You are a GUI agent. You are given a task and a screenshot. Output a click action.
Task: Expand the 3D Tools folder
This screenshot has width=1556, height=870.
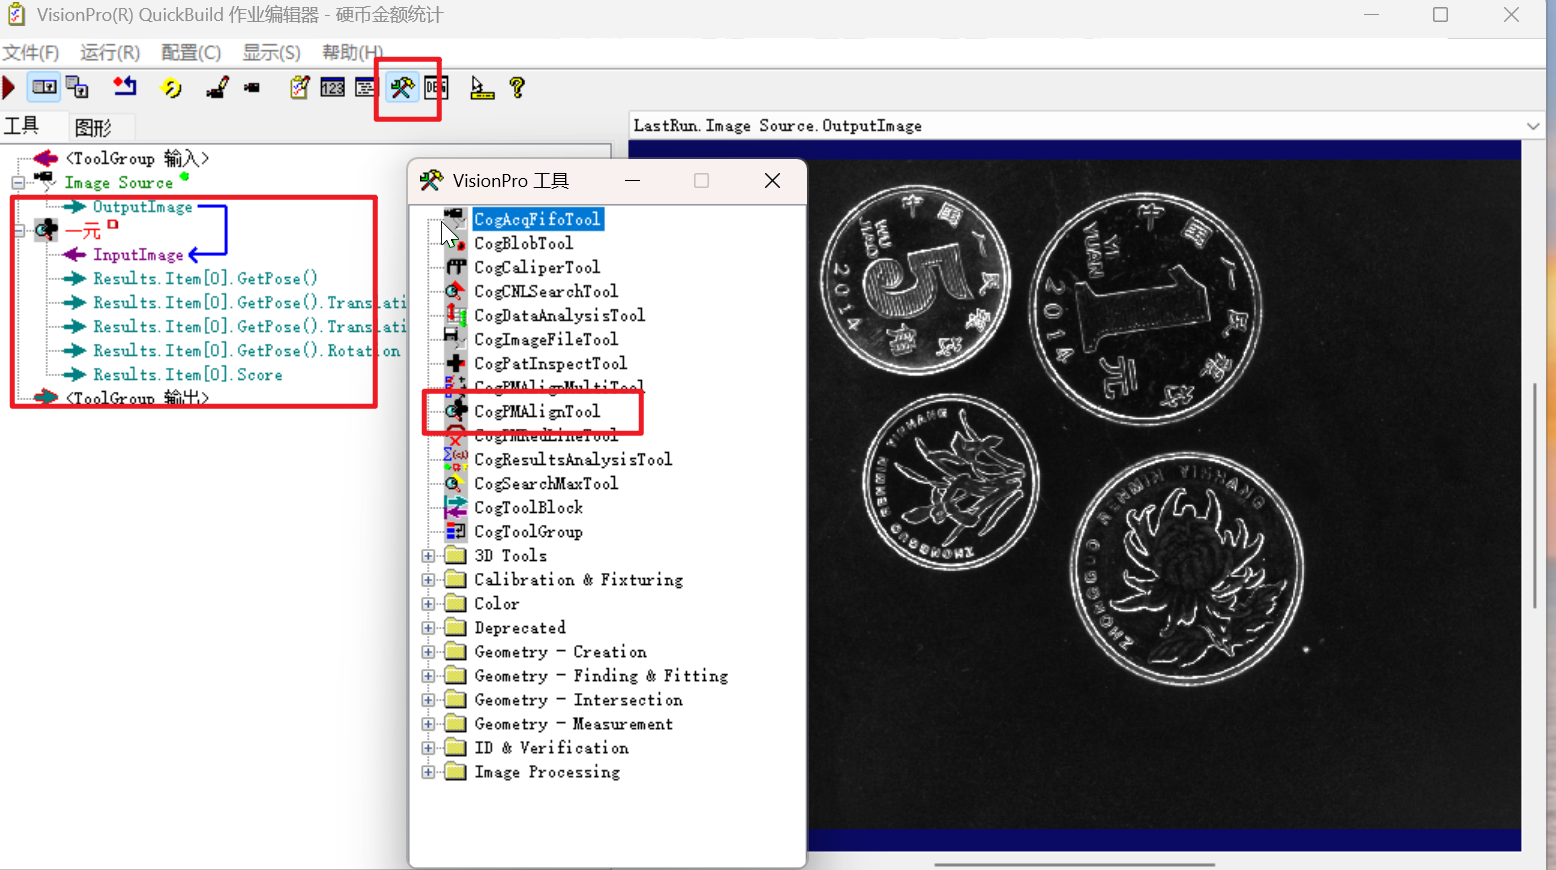click(x=428, y=556)
